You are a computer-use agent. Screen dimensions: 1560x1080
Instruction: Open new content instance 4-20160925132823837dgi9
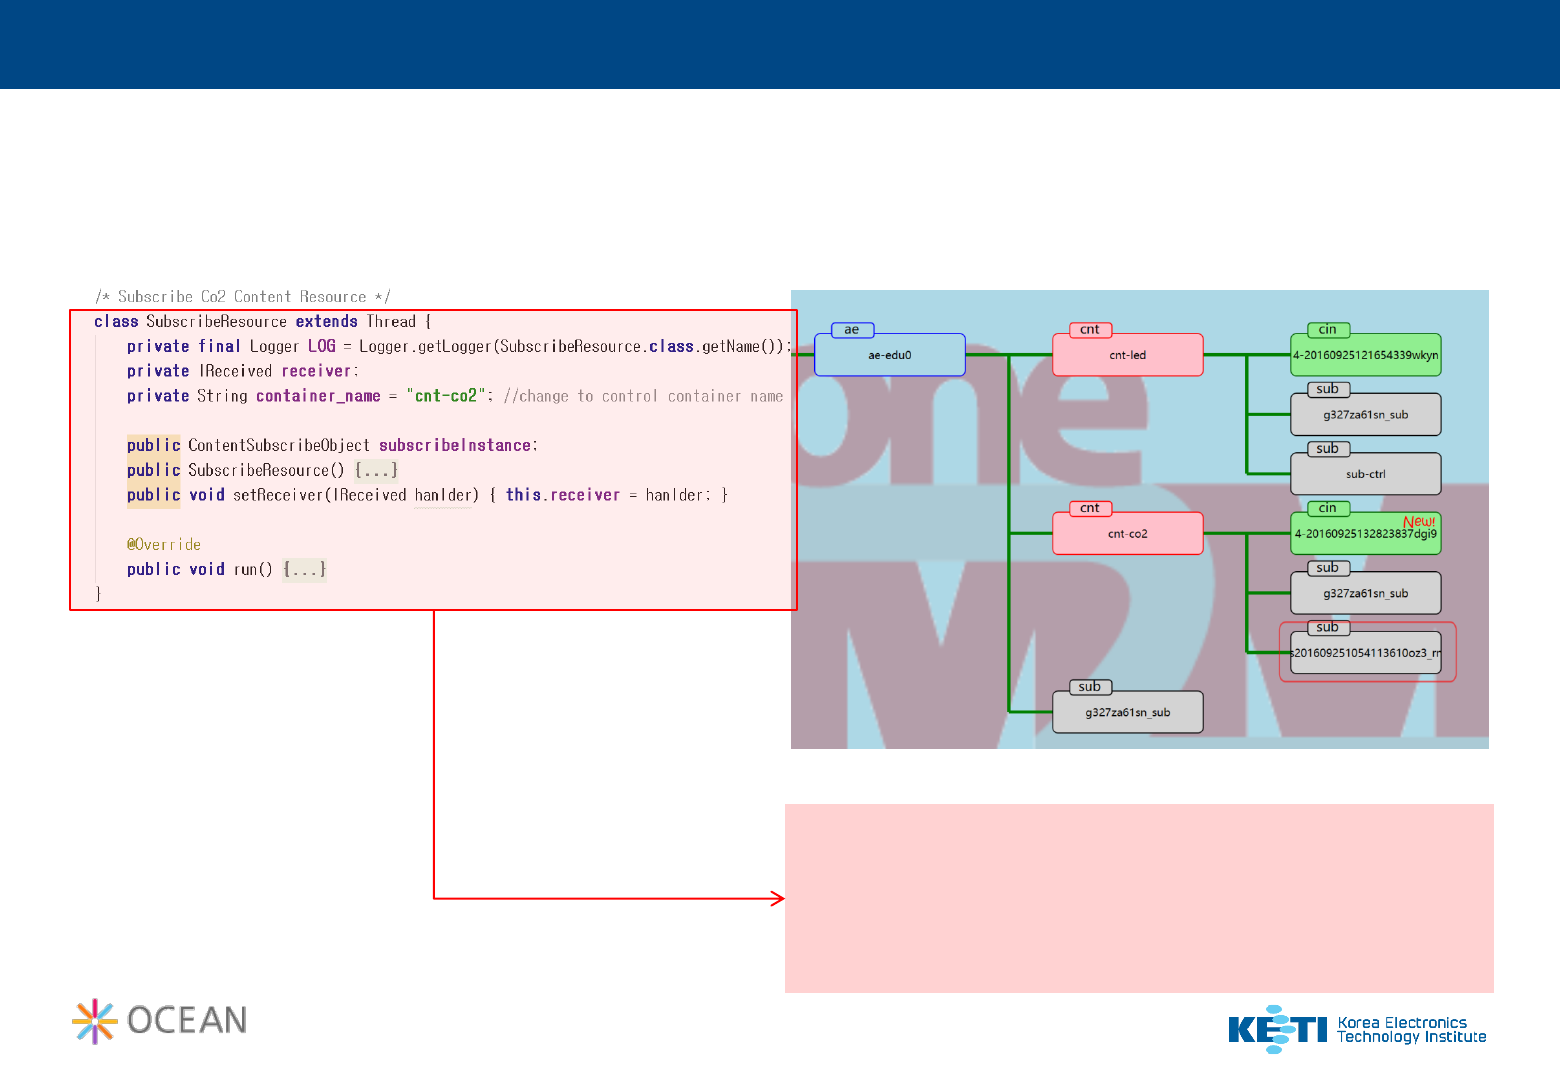point(1366,534)
